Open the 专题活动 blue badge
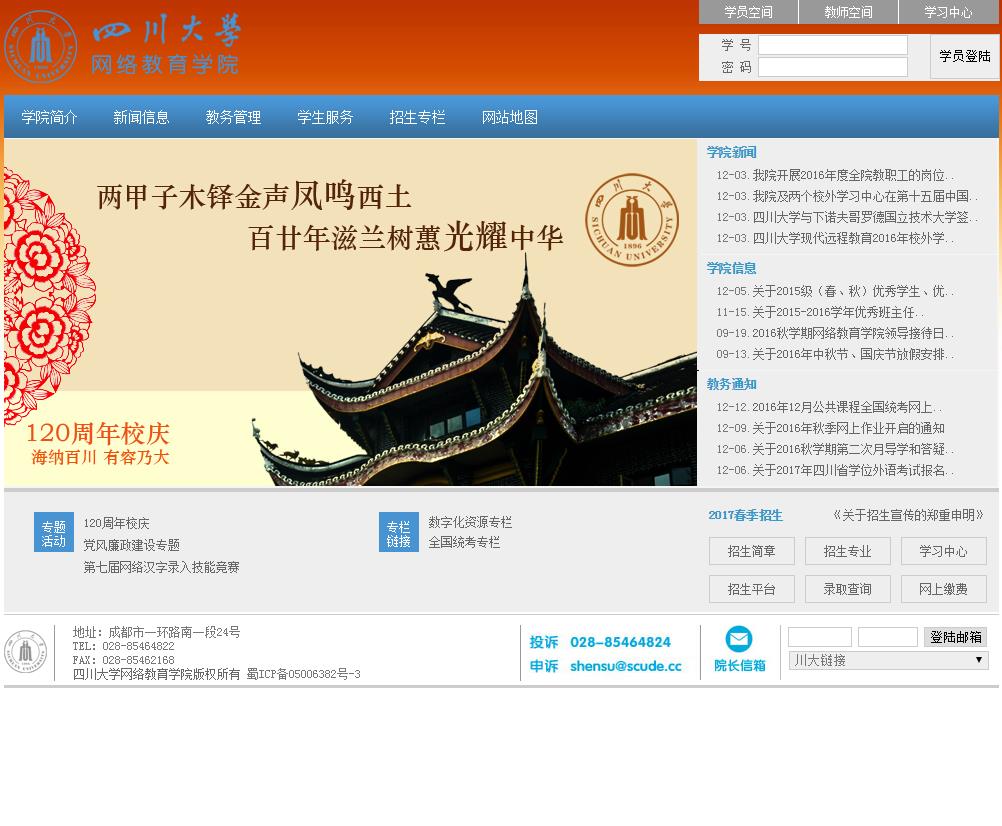1002x826 pixels. [x=54, y=532]
